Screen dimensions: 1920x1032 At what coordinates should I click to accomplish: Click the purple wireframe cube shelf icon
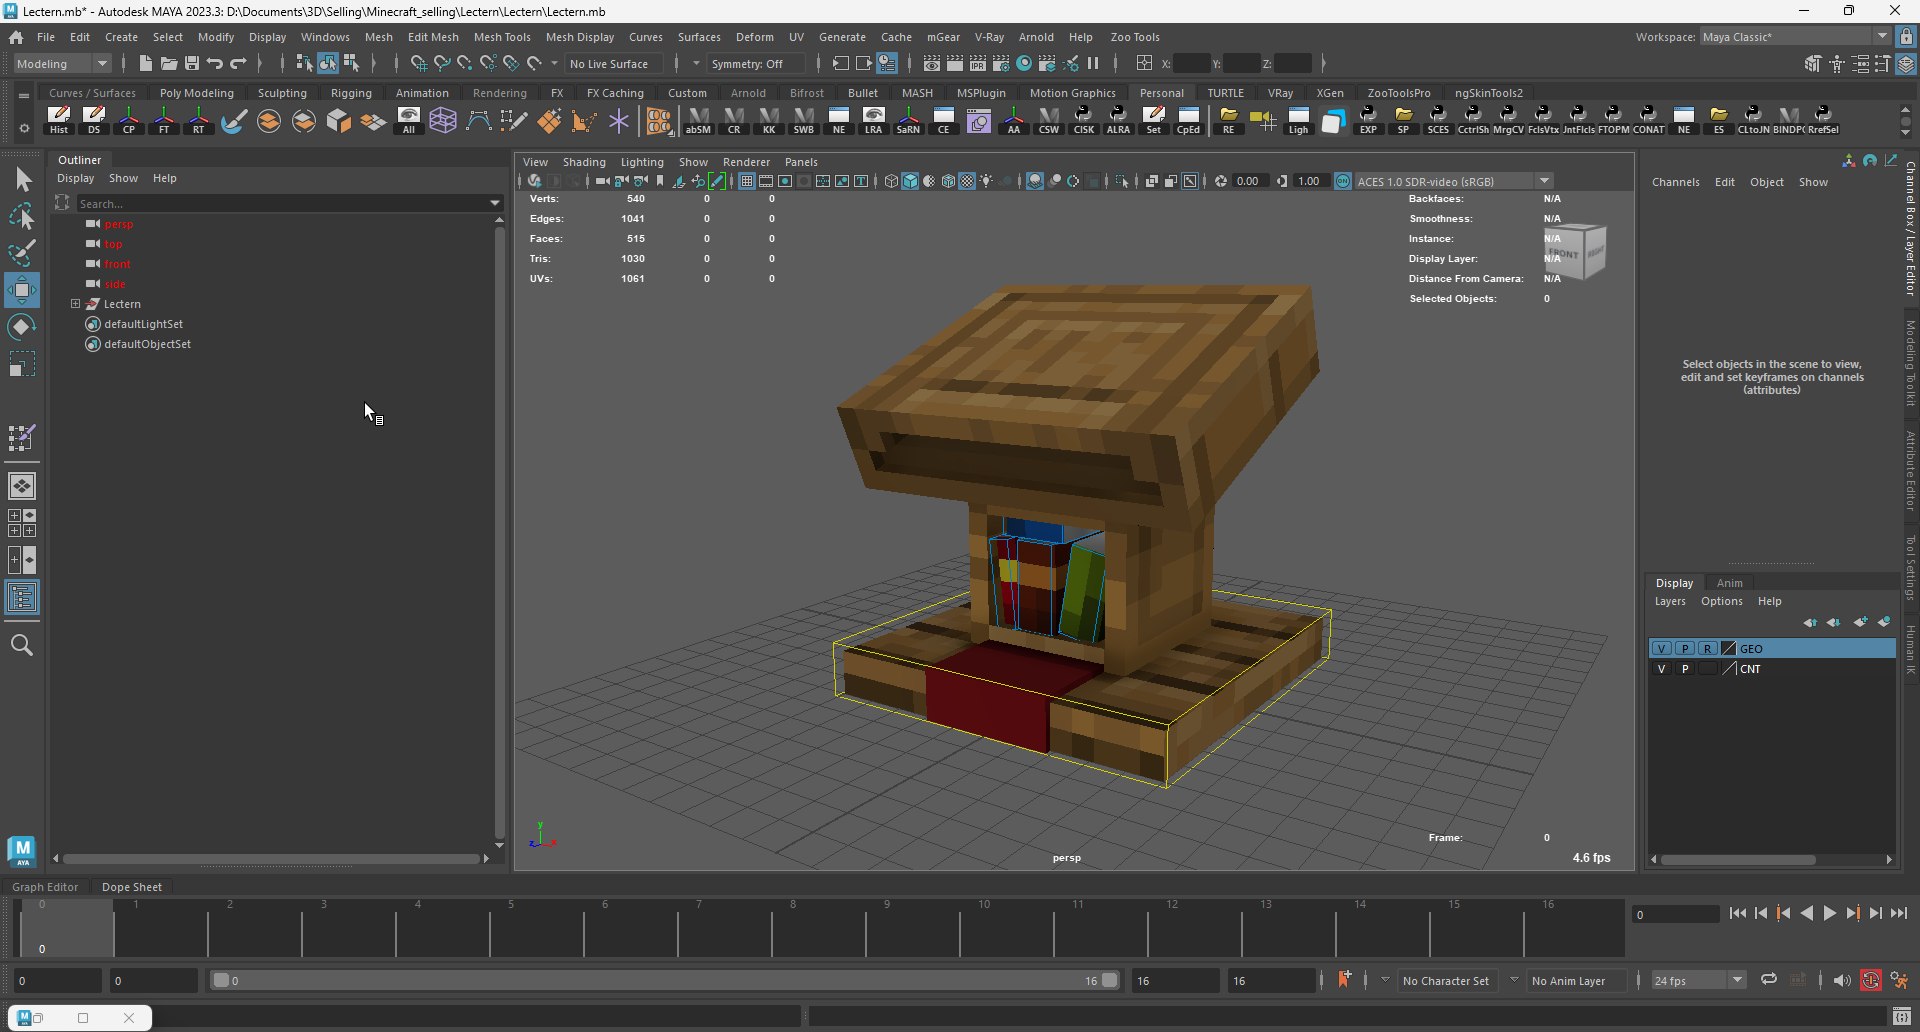point(443,120)
